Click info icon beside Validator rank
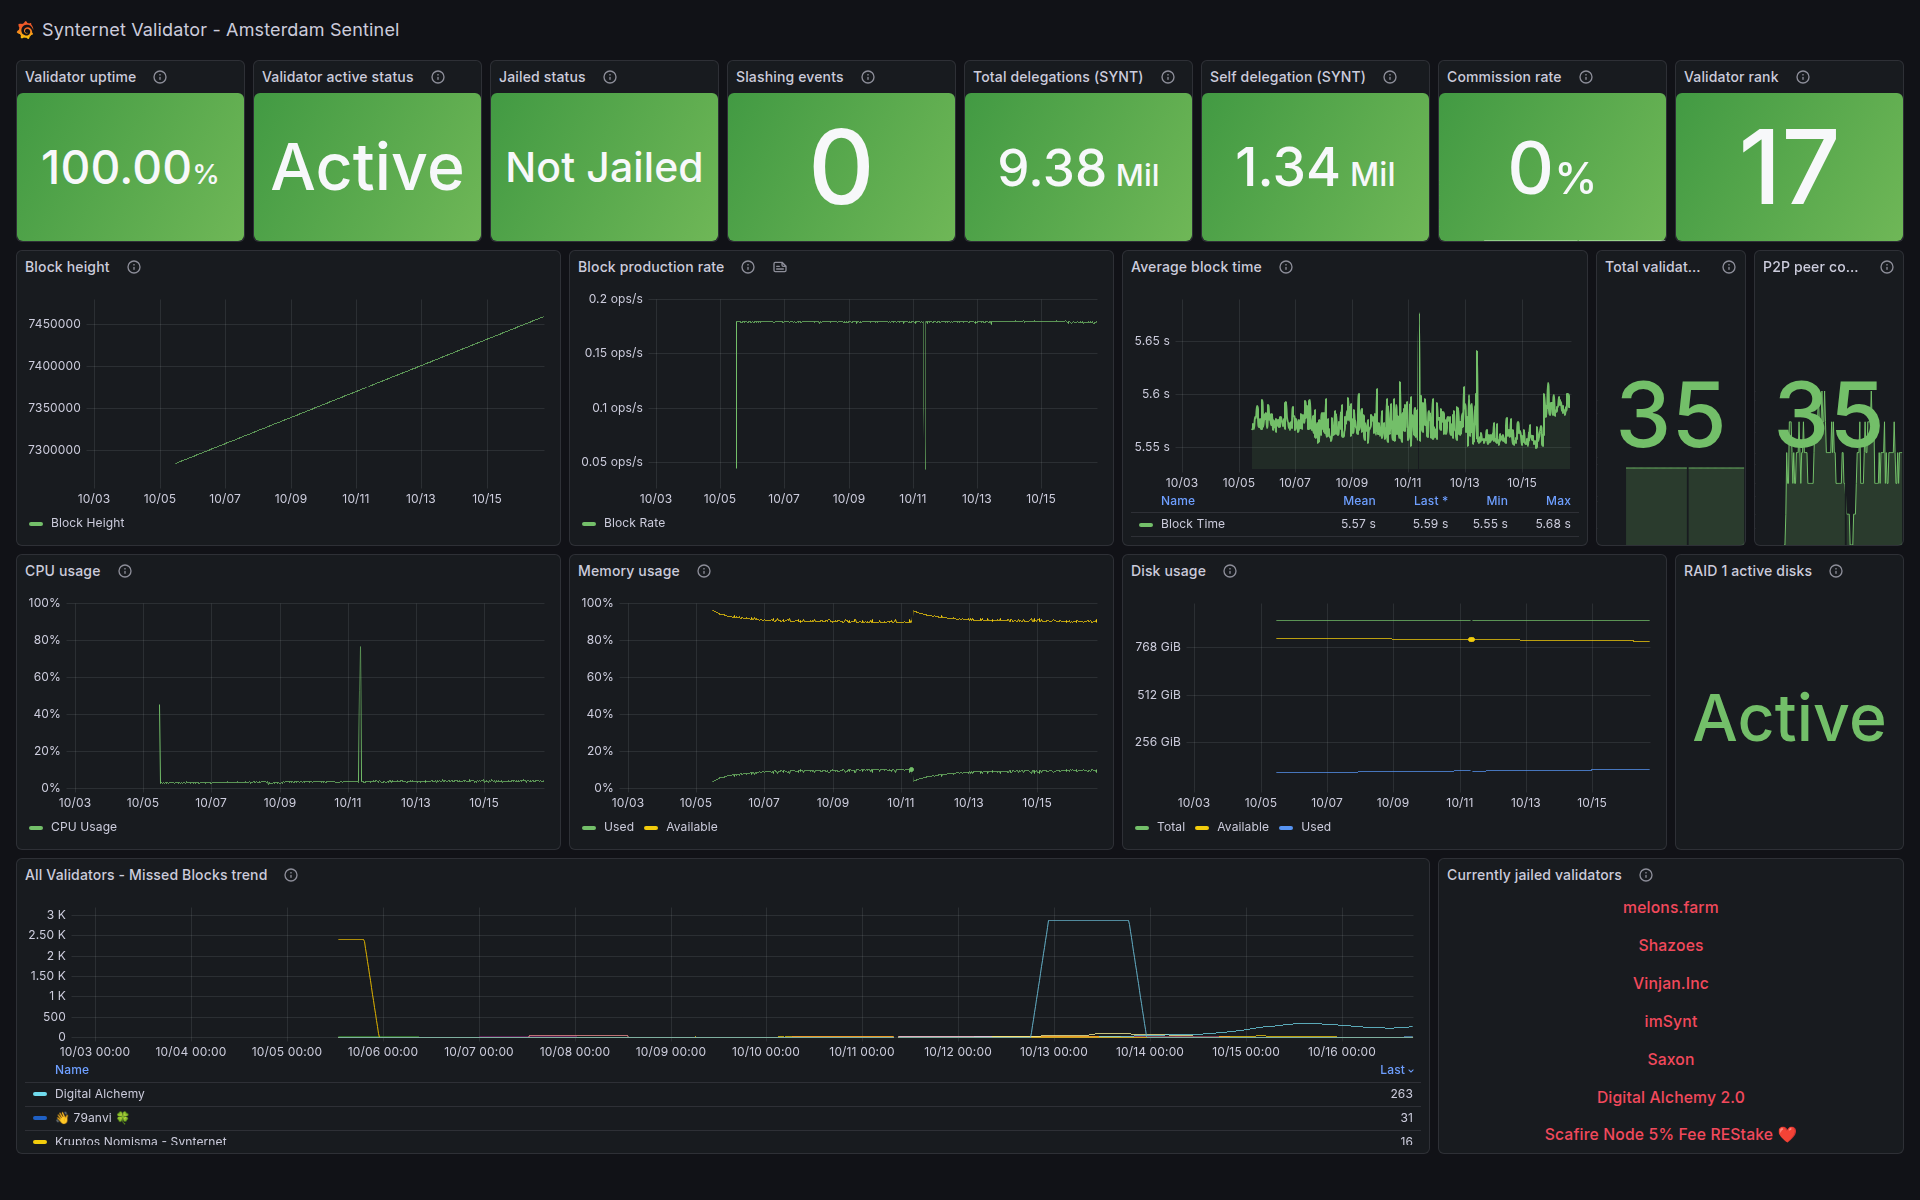The height and width of the screenshot is (1200, 1920). pos(1803,77)
